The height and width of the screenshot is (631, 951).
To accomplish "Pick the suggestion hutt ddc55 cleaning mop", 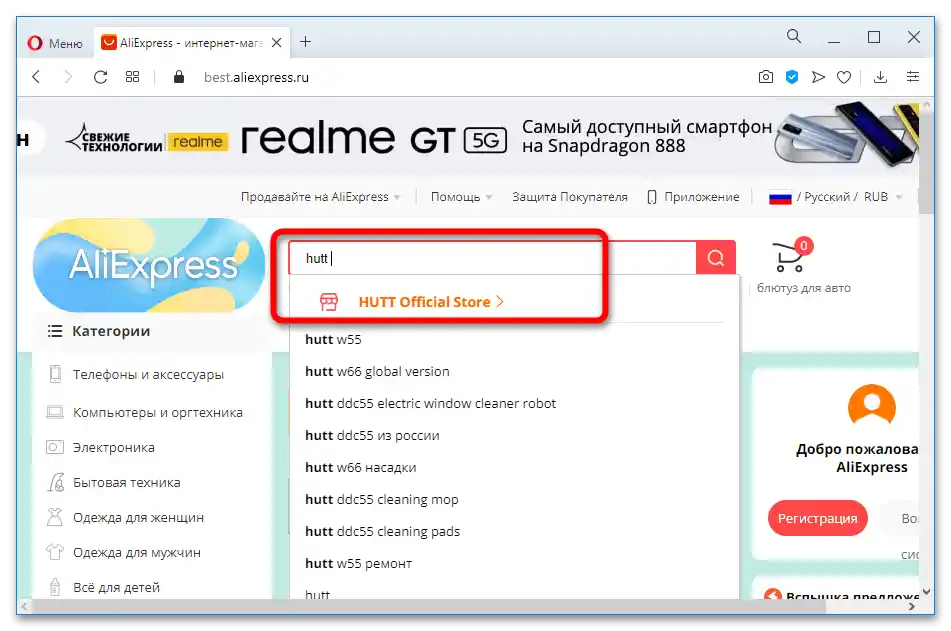I will pos(381,499).
